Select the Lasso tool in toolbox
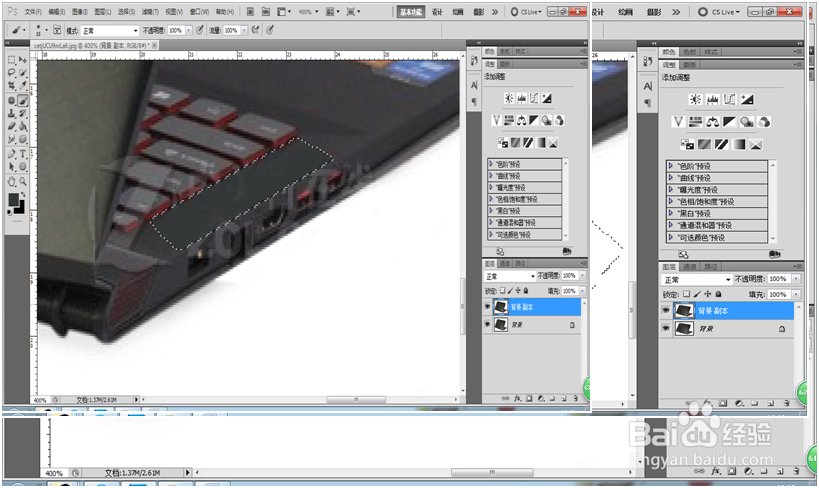The width and height of the screenshot is (819, 488). coord(11,73)
